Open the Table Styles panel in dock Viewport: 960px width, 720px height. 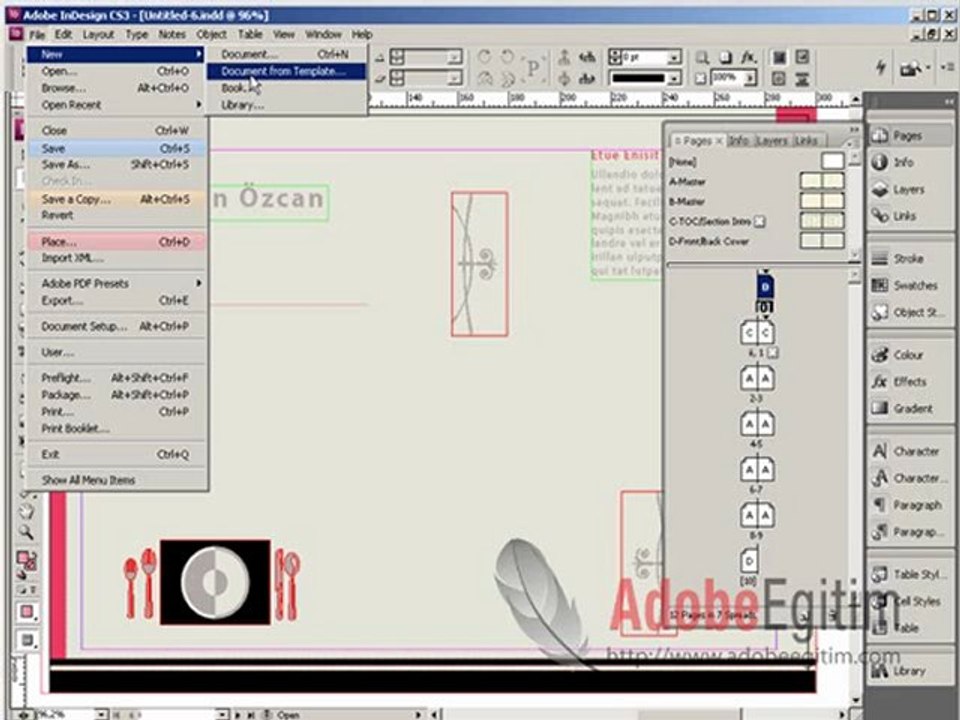pyautogui.click(x=909, y=574)
